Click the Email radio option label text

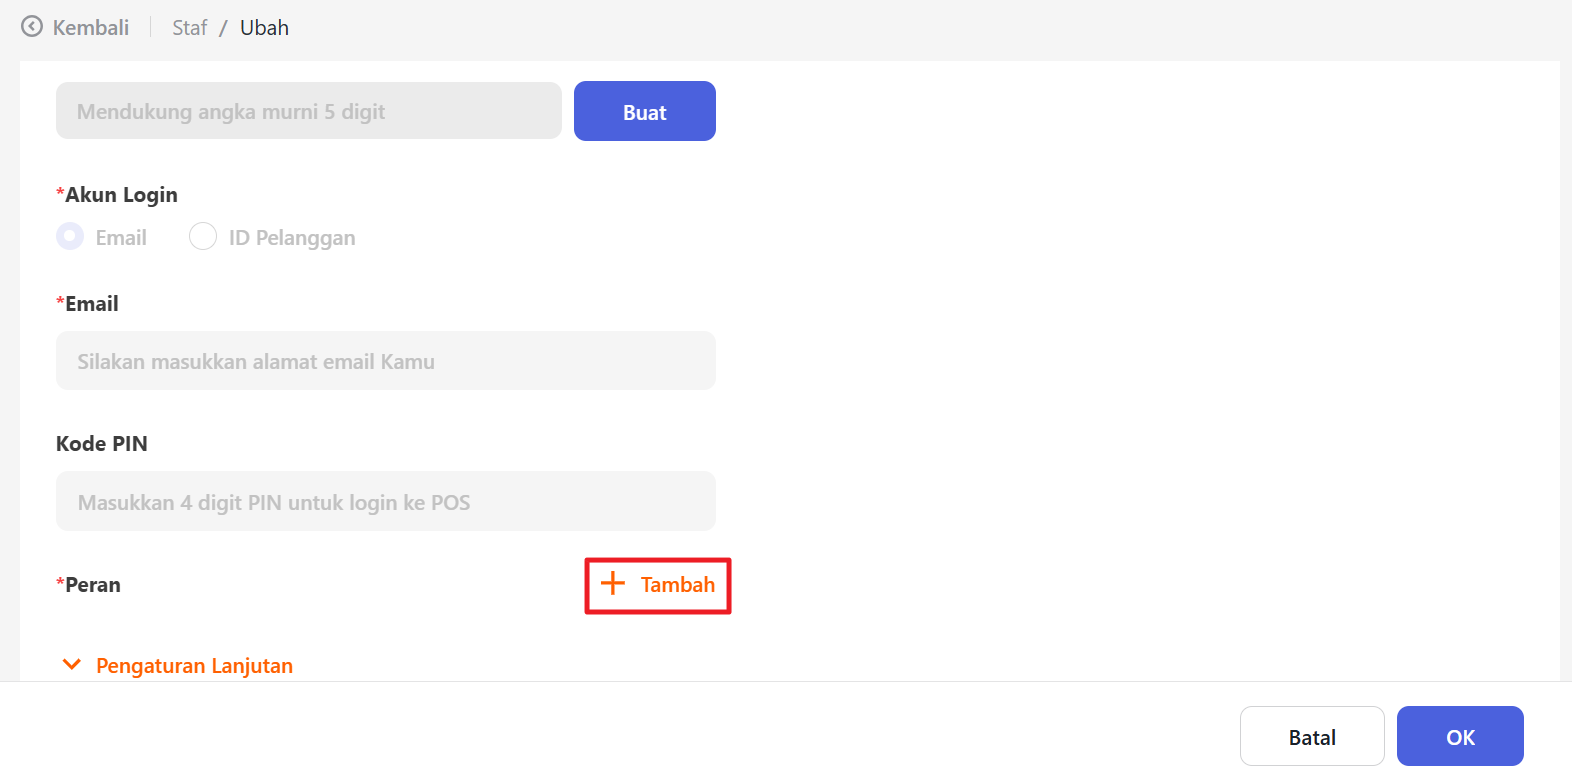(x=121, y=238)
